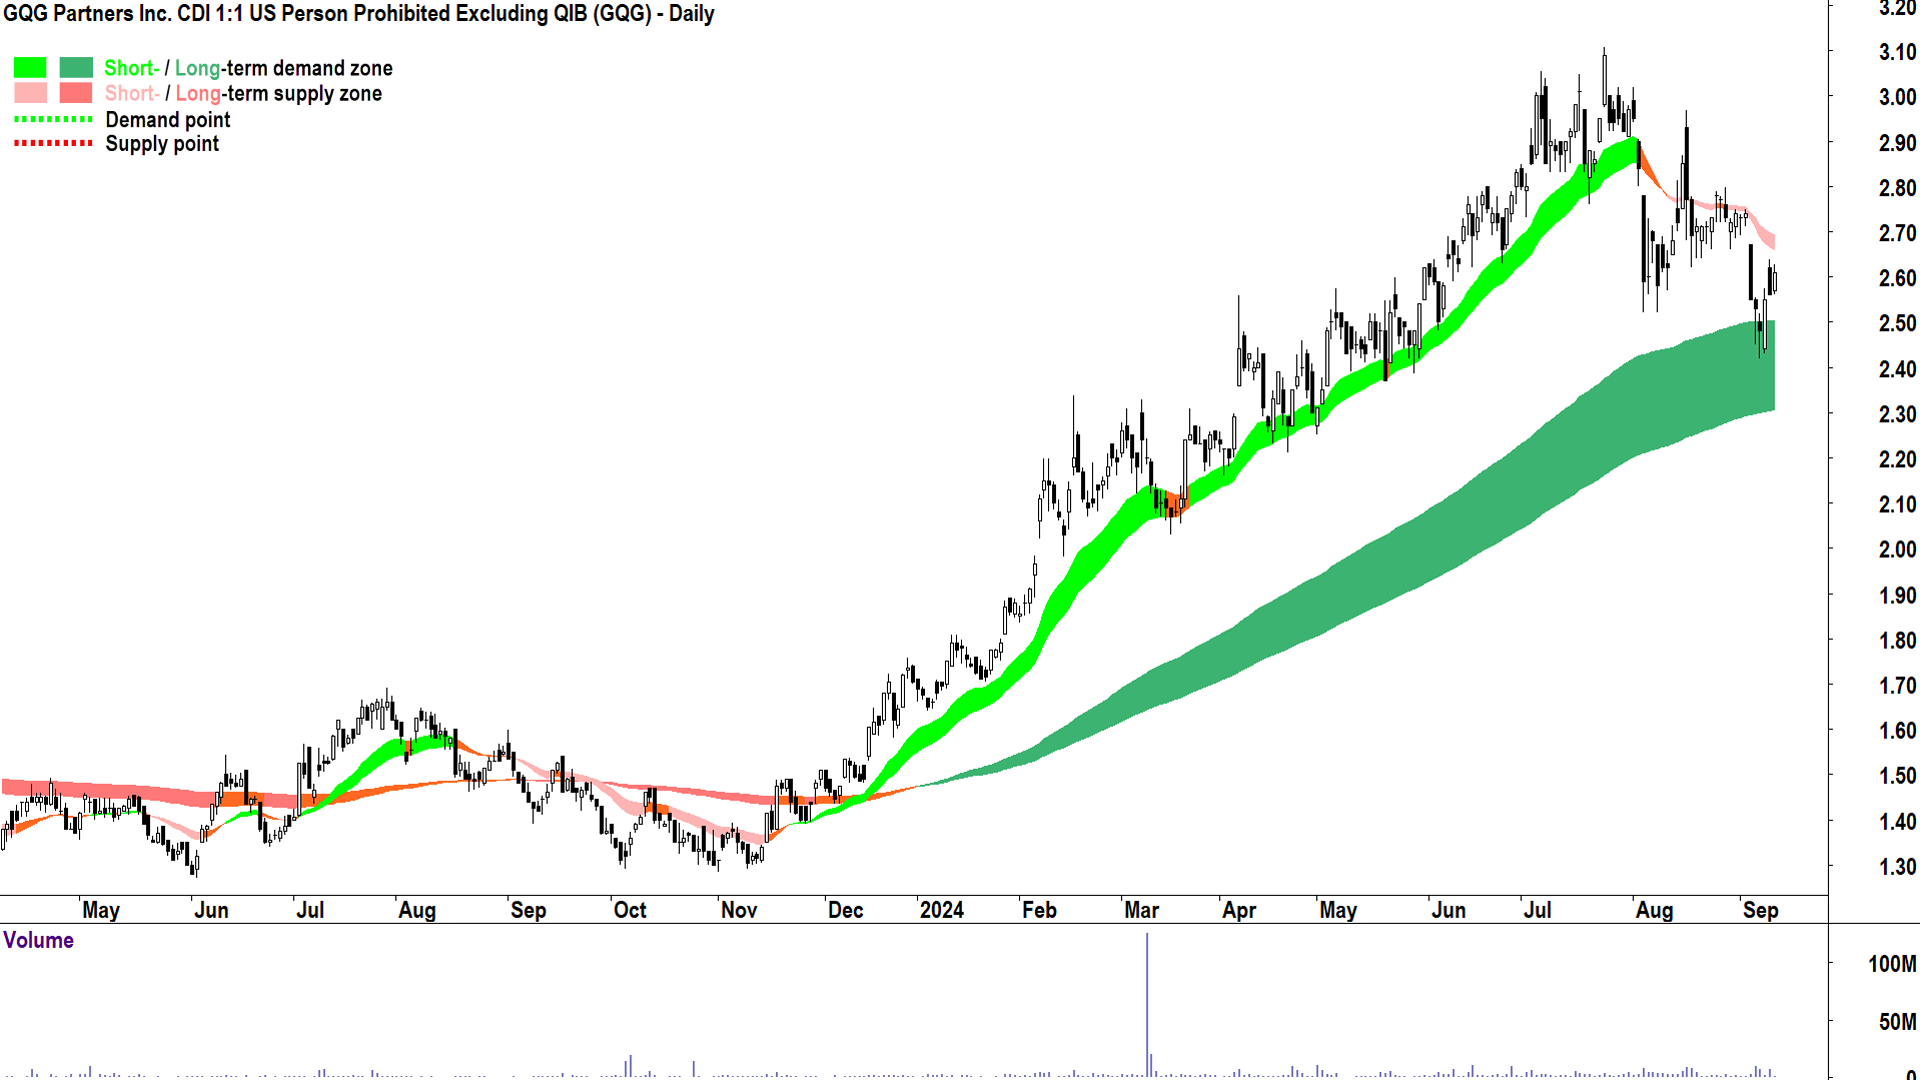Click the dark green long-term demand swatch
The width and height of the screenshot is (1920, 1080).
click(76, 68)
